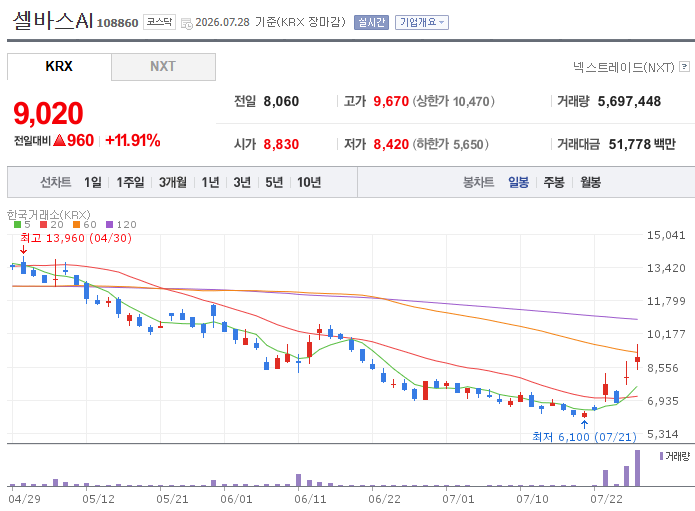The width and height of the screenshot is (695, 511).
Task: Click the current price 9,020
Action: (x=48, y=113)
